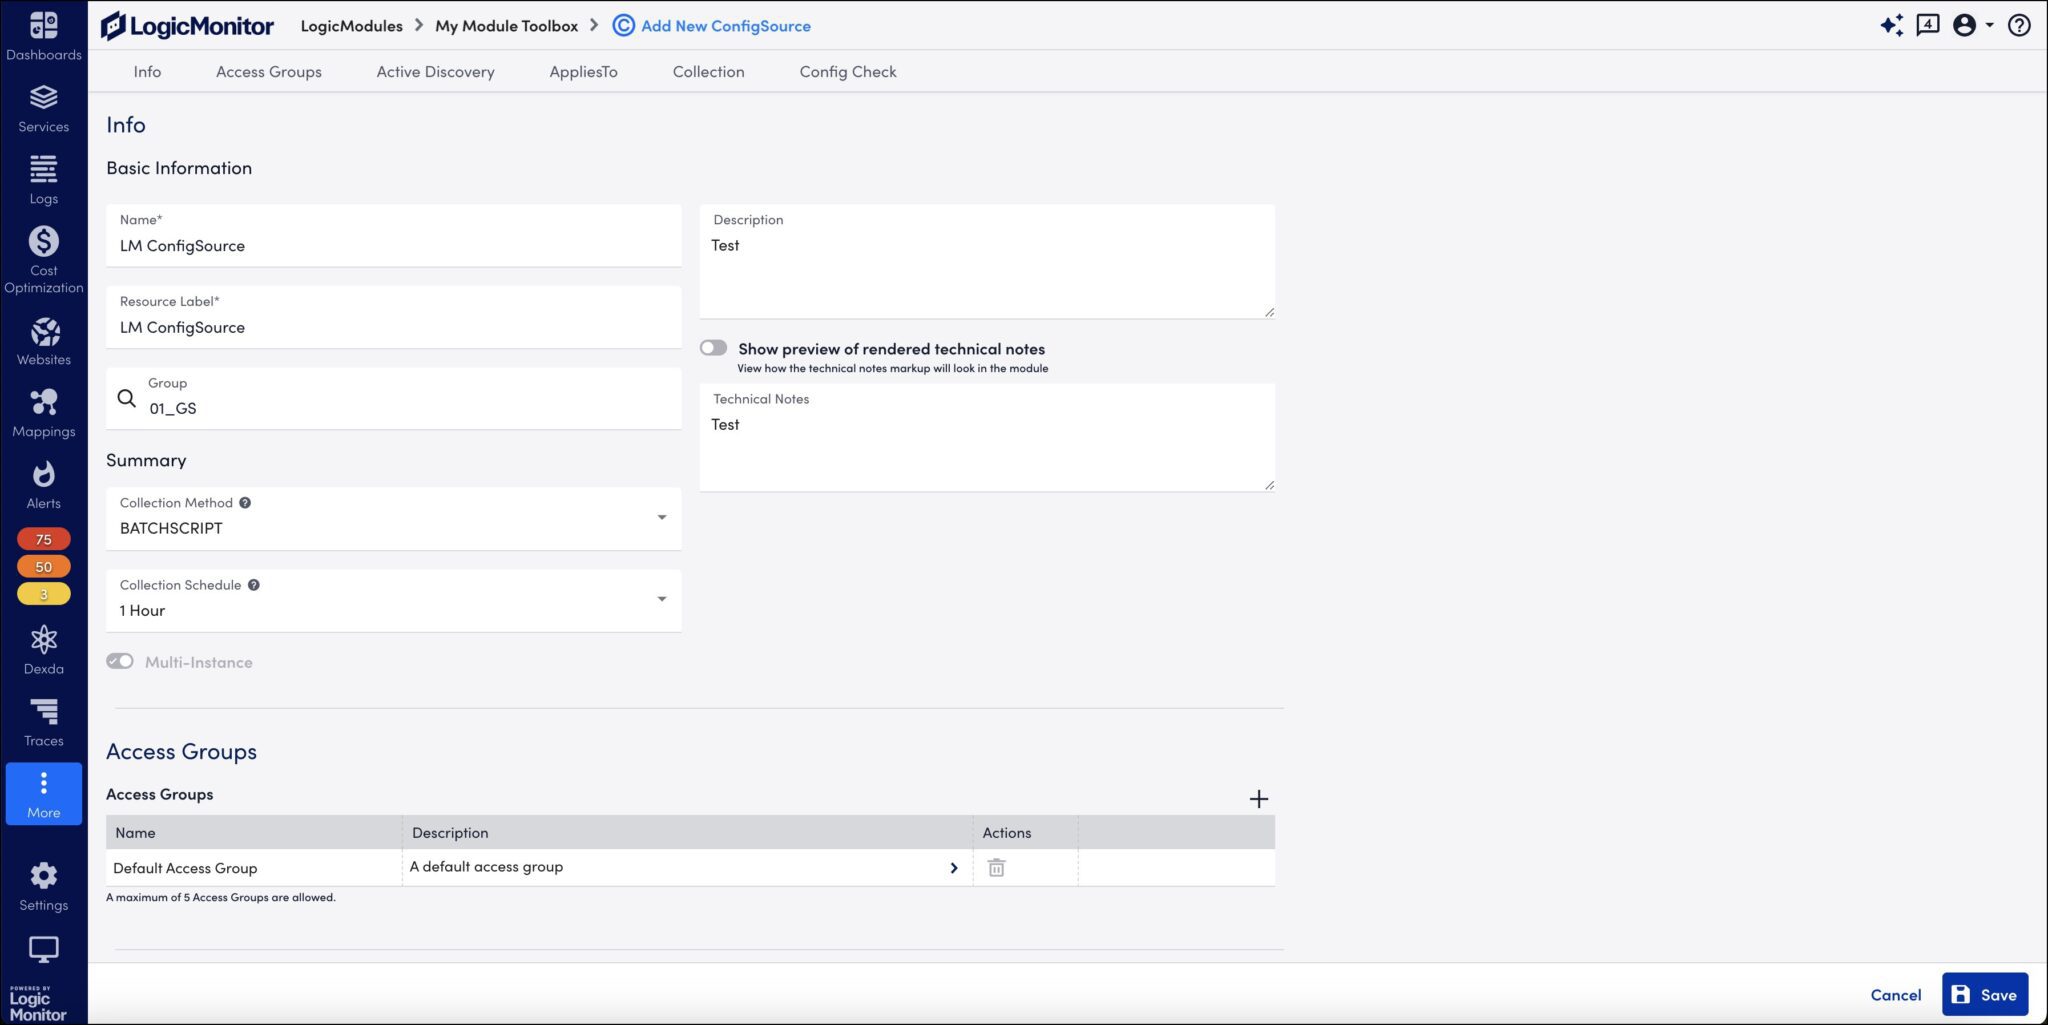Click the orange 50 error alerts badge

pyautogui.click(x=43, y=566)
